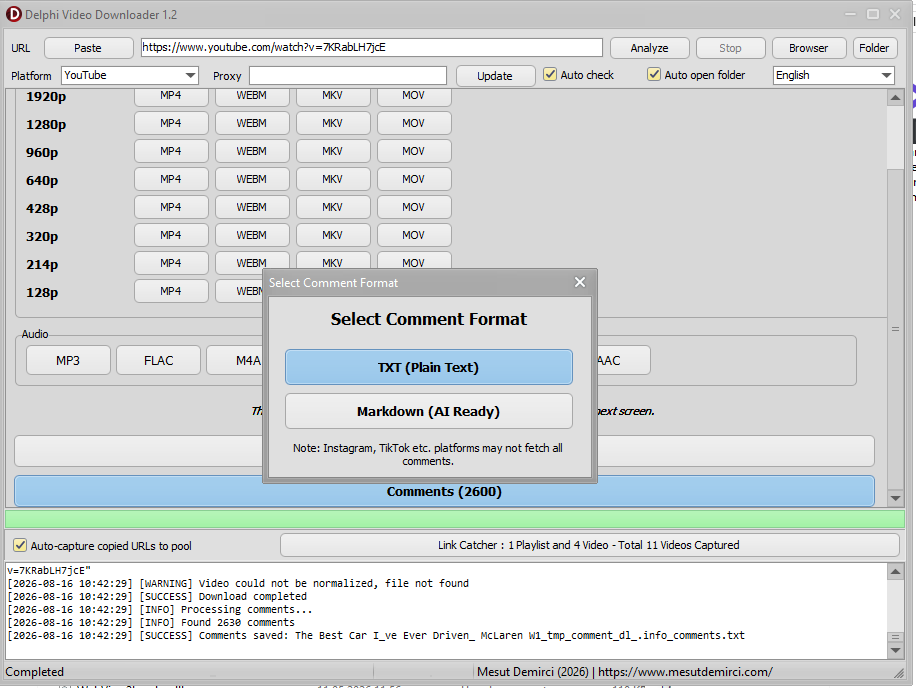Viewport: 916px width, 688px height.
Task: Download audio as MP3
Action: click(68, 361)
